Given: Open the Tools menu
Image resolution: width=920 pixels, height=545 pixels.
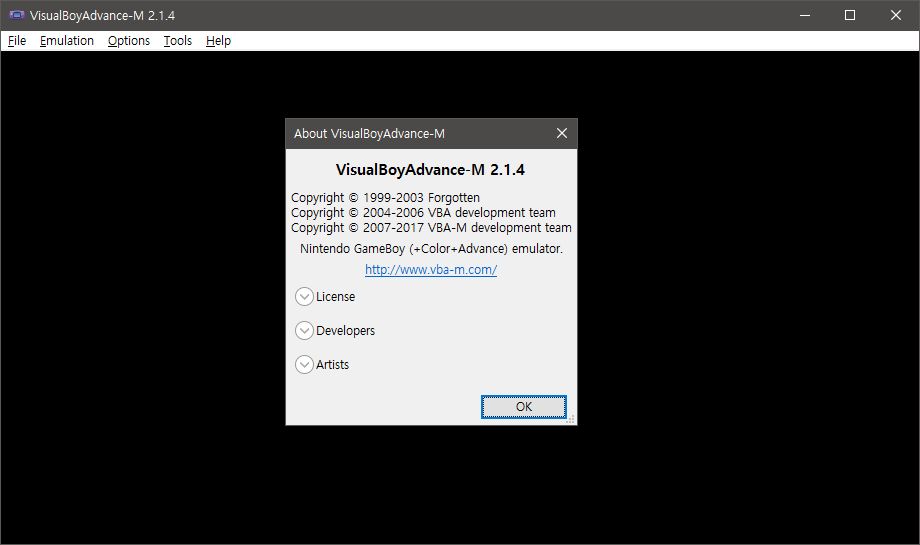Looking at the screenshot, I should pyautogui.click(x=178, y=40).
